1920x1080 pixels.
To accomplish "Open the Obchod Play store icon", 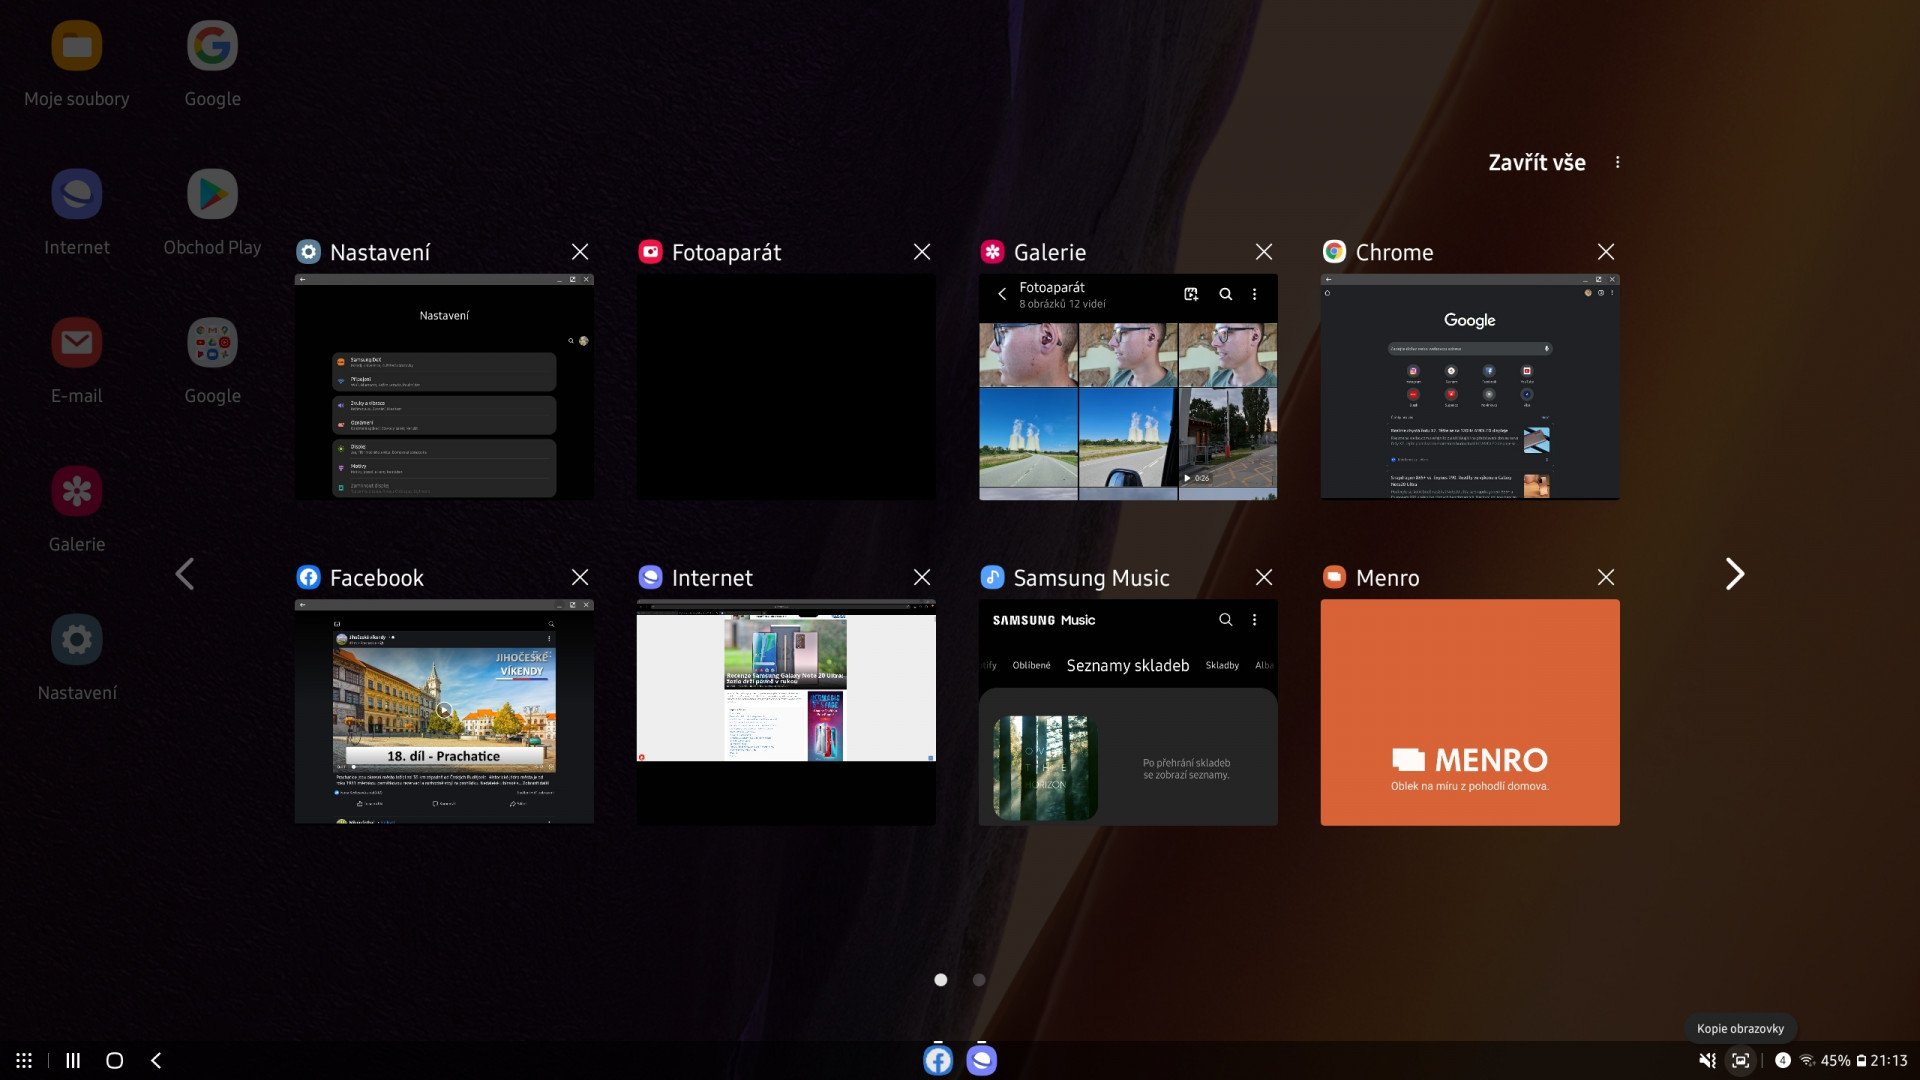I will (x=212, y=194).
